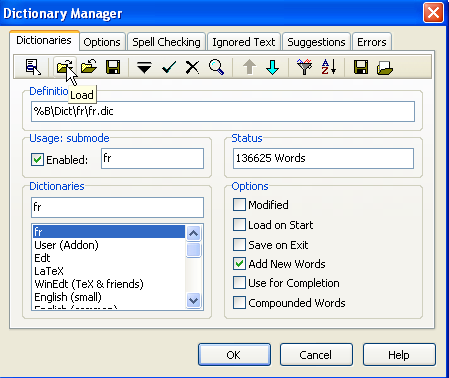Click the magnifying glass search icon
Viewport: 449px width, 378px height.
click(x=216, y=67)
